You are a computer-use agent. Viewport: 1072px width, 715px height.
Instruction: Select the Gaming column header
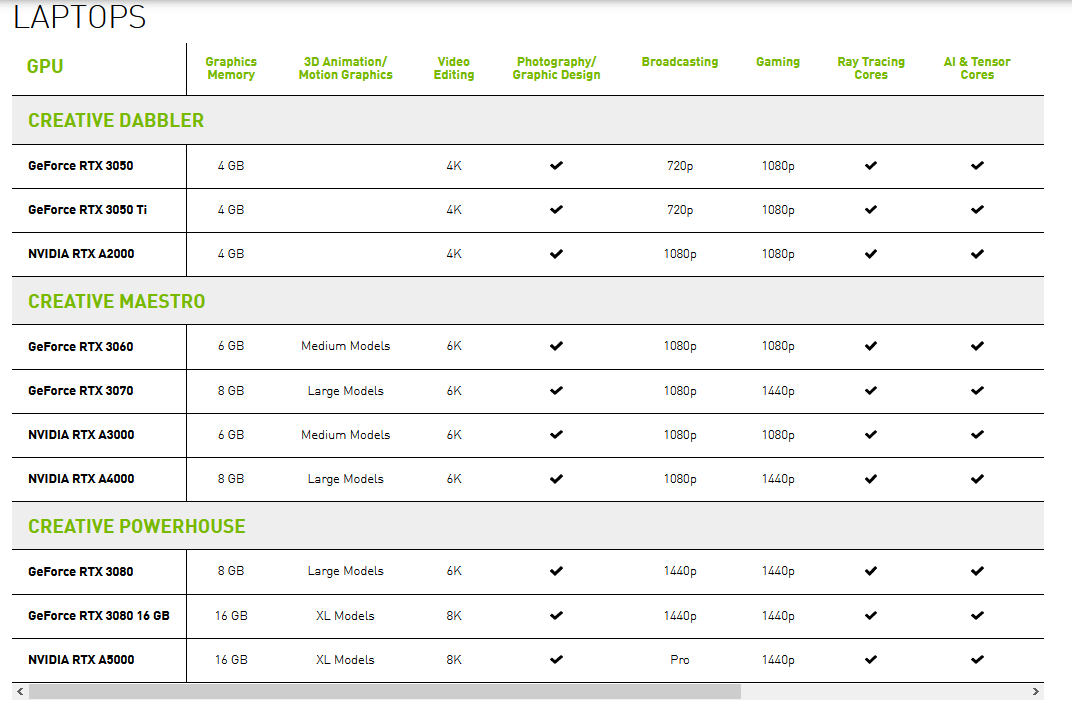778,61
